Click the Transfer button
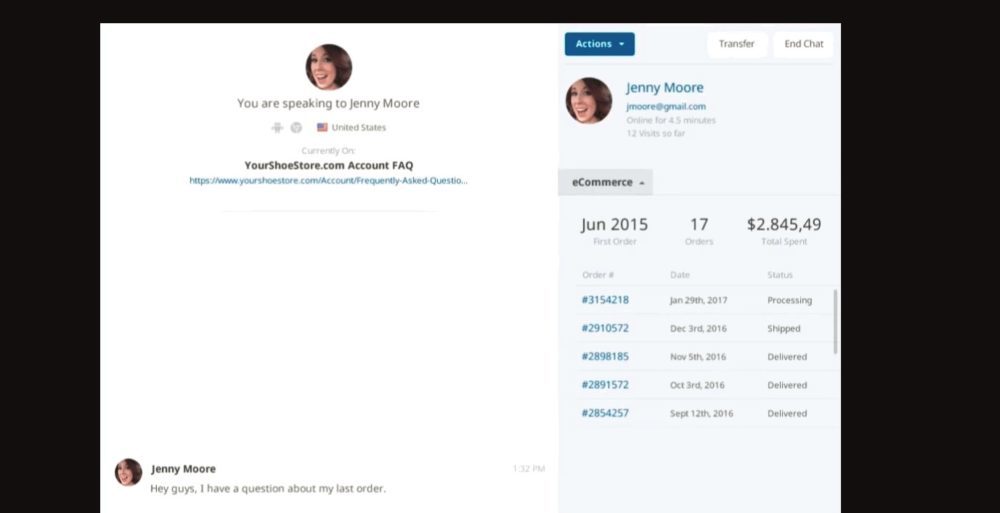This screenshot has width=1000, height=513. pyautogui.click(x=736, y=44)
